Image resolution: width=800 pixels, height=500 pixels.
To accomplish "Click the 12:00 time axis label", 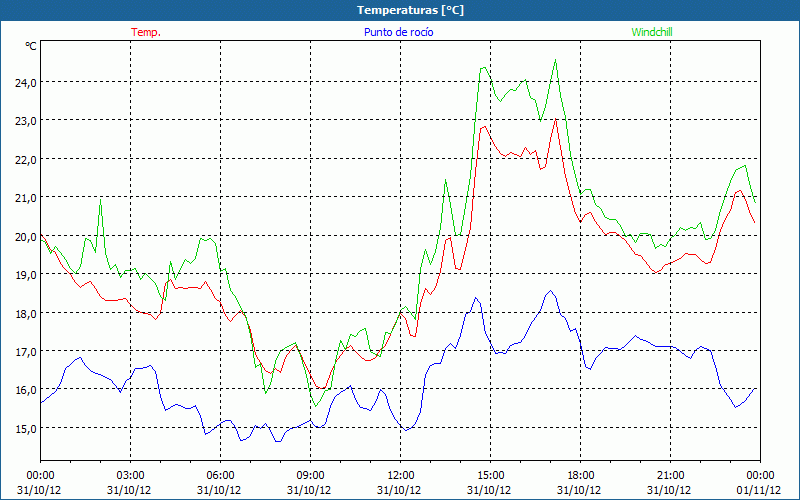I will tap(401, 476).
